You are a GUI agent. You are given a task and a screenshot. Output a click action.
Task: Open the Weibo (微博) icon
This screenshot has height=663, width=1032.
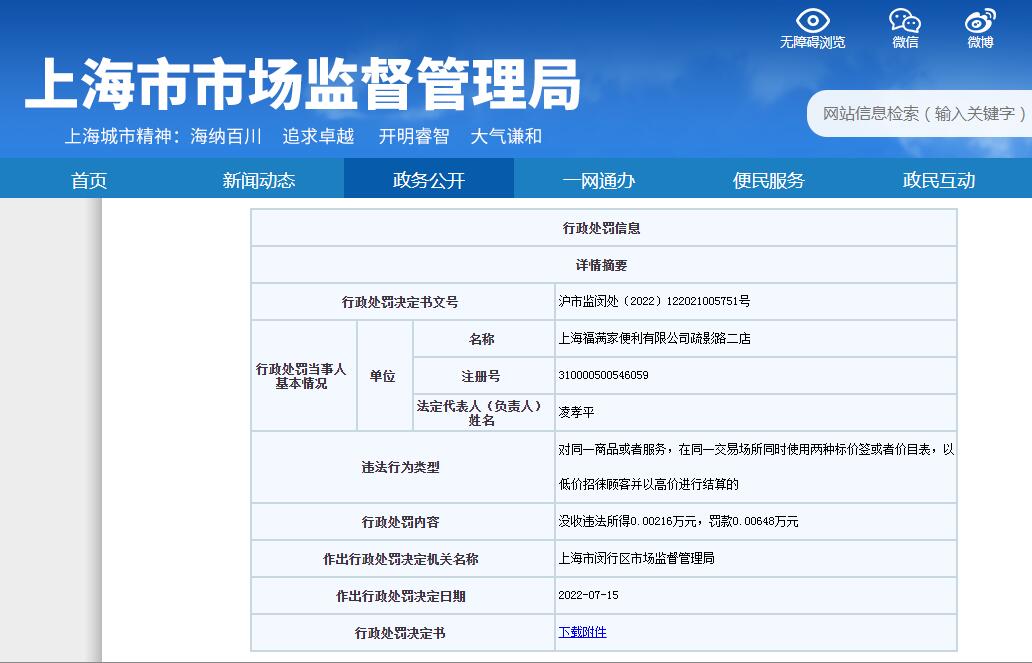point(980,21)
